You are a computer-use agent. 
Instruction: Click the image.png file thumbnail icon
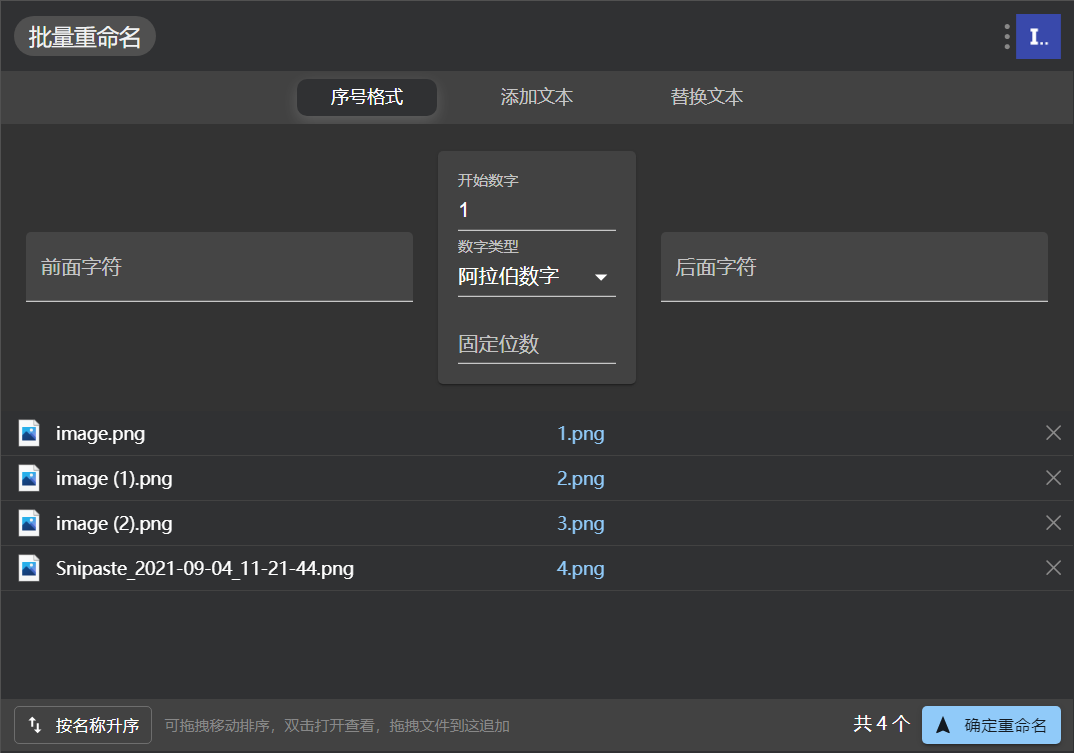pos(28,433)
